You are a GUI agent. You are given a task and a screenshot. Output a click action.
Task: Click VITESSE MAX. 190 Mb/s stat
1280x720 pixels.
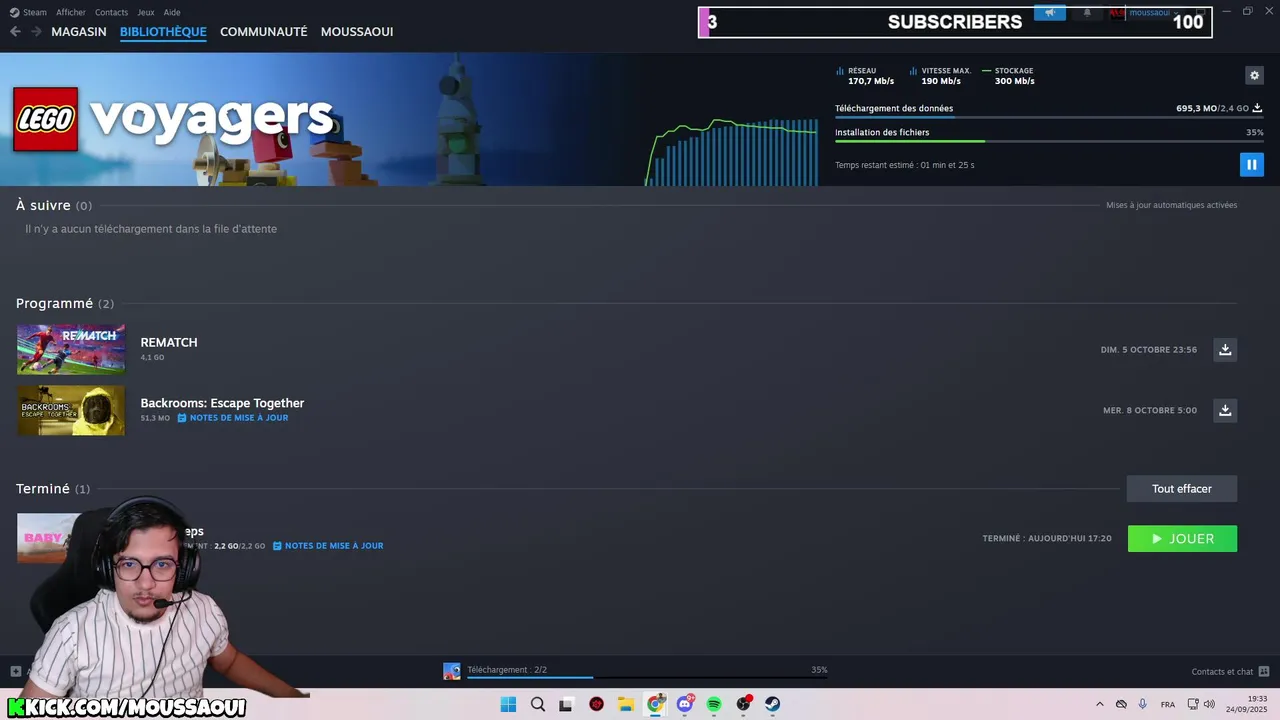pos(940,76)
